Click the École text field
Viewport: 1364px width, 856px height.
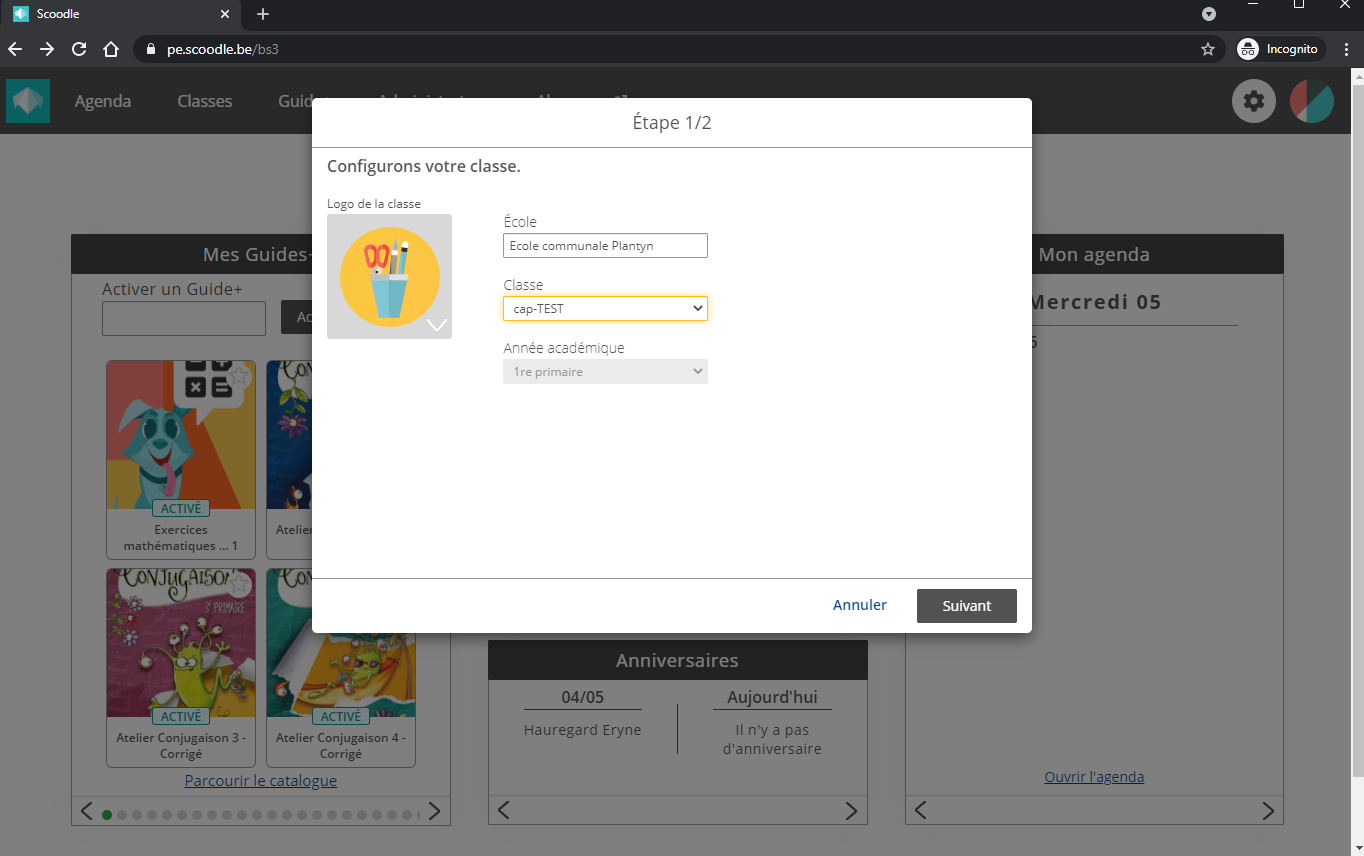pos(605,246)
